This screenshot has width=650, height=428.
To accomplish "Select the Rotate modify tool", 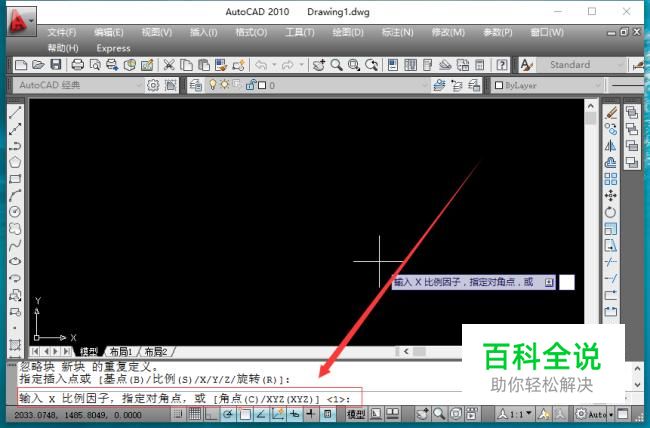I will (x=611, y=212).
